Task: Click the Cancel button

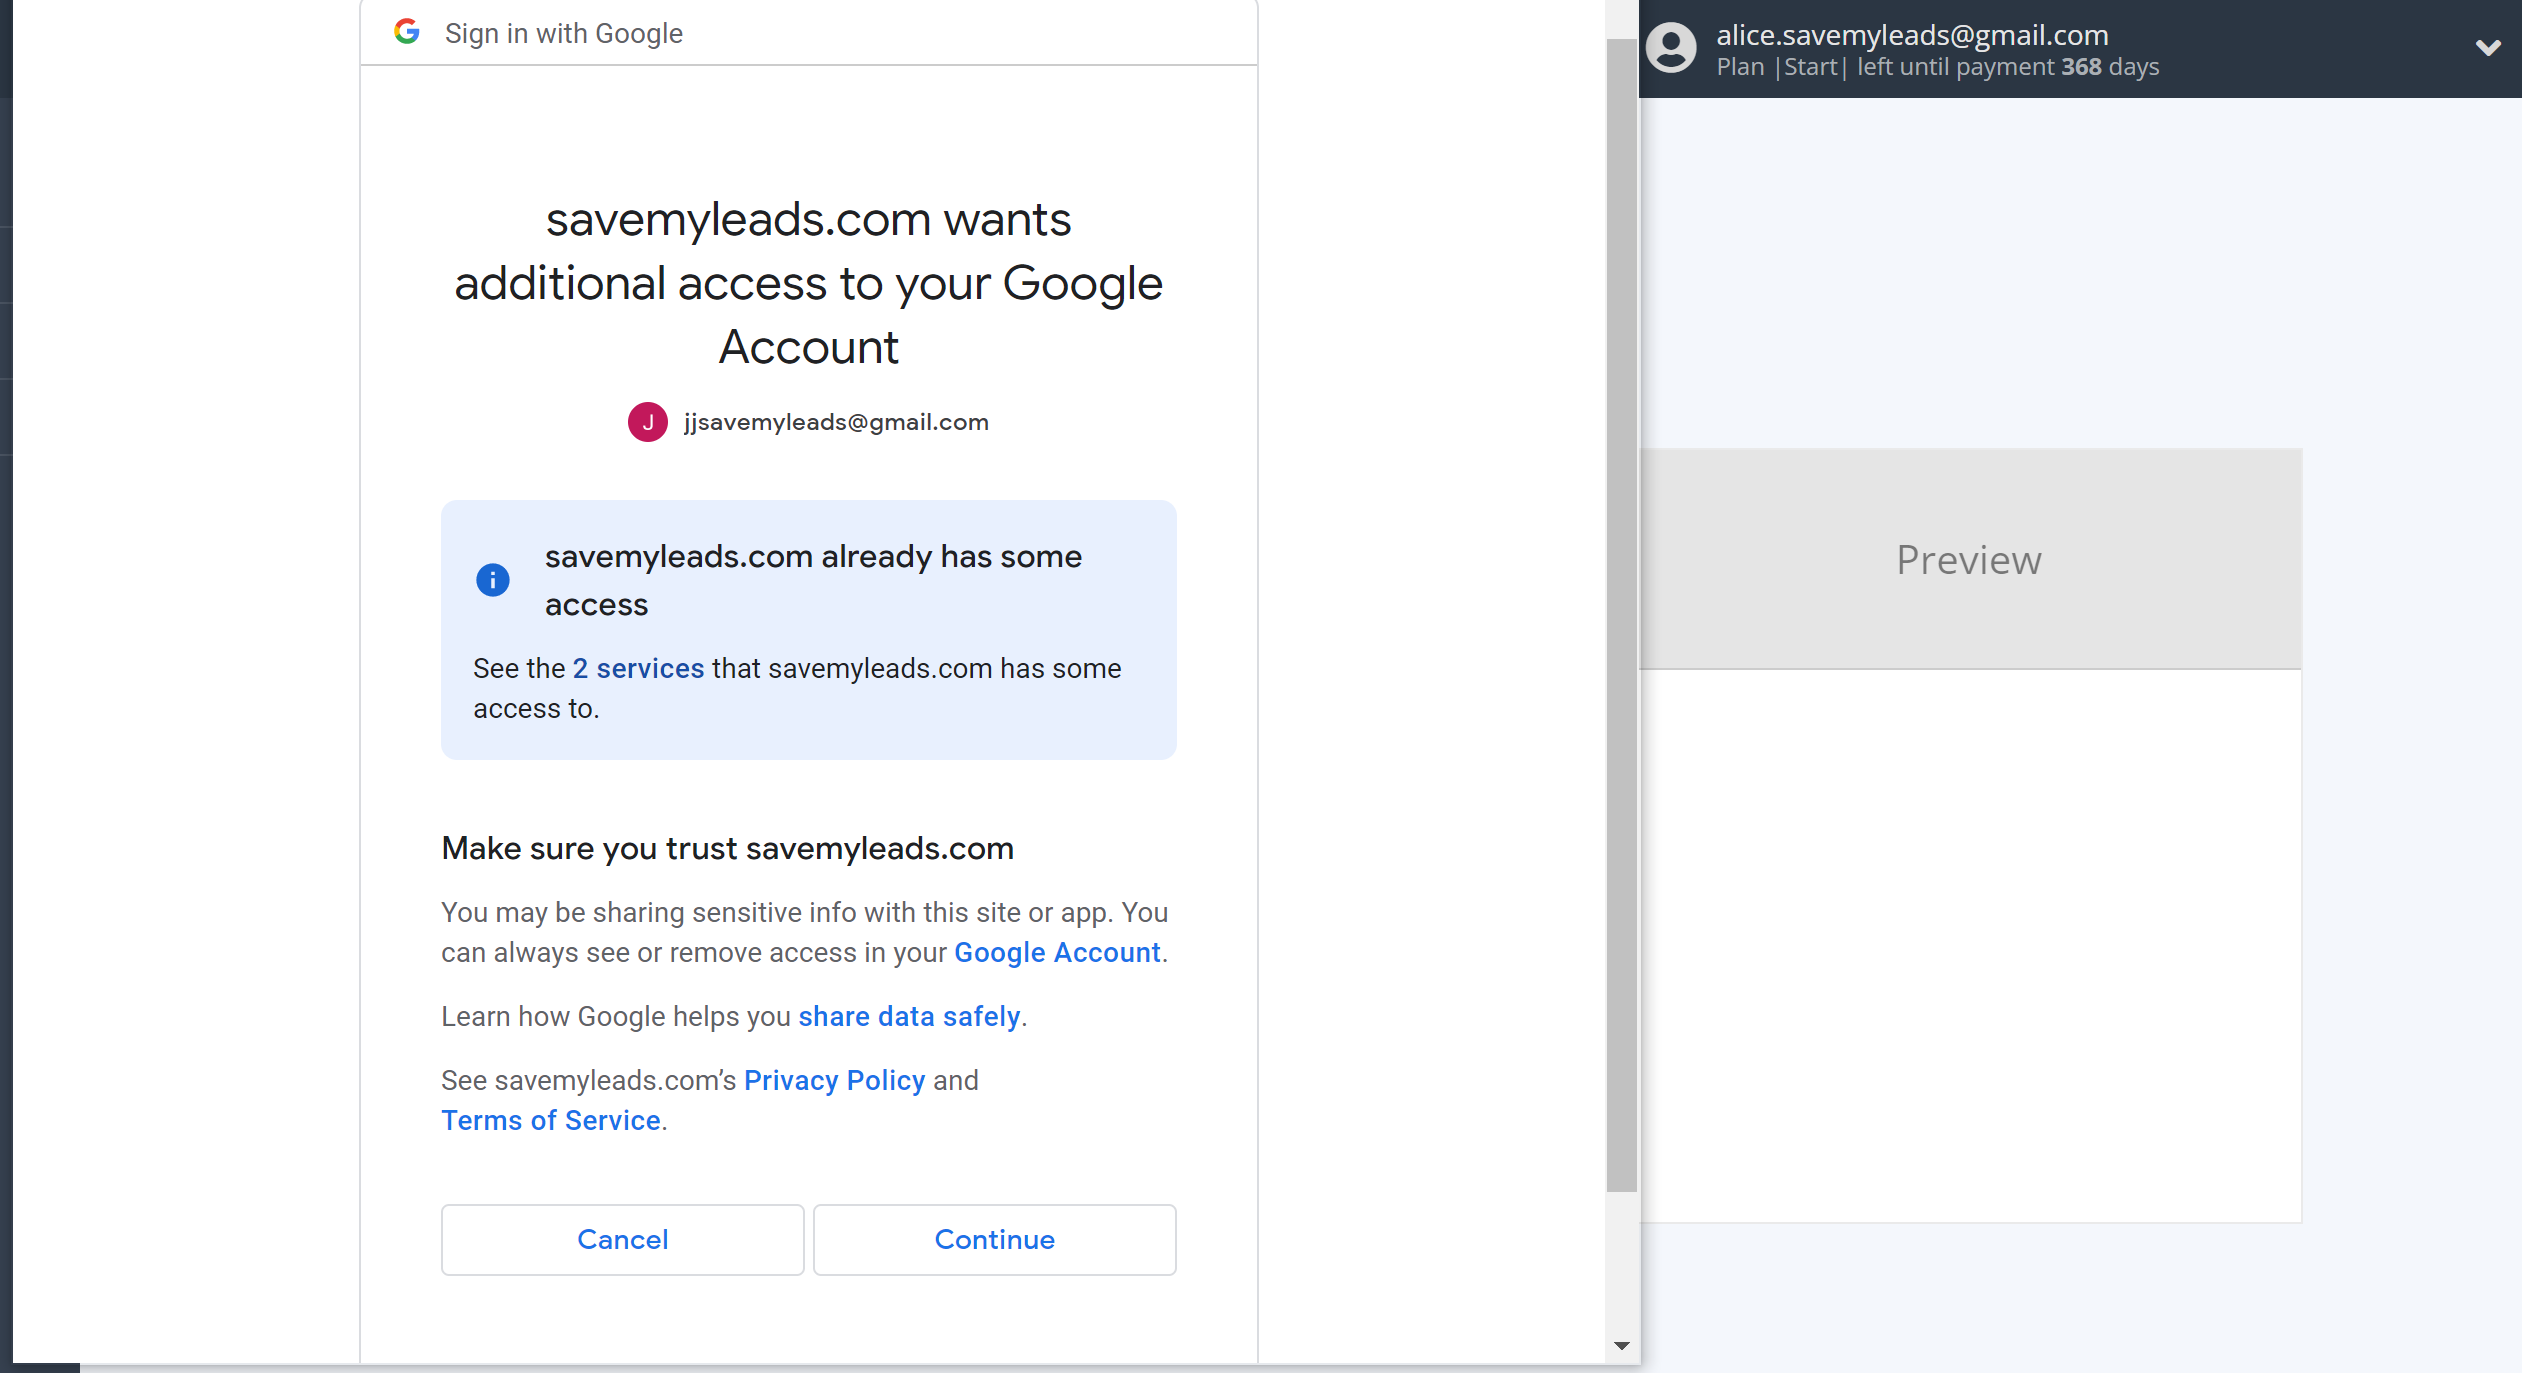Action: [x=623, y=1239]
